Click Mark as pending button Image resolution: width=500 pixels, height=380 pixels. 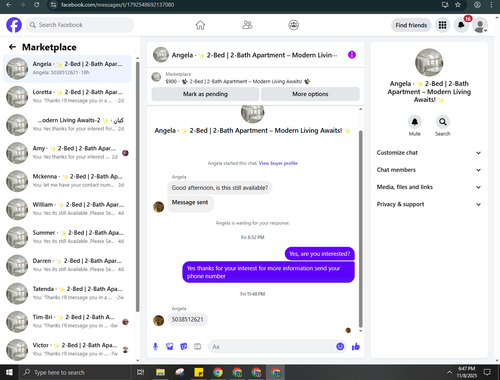coord(205,94)
